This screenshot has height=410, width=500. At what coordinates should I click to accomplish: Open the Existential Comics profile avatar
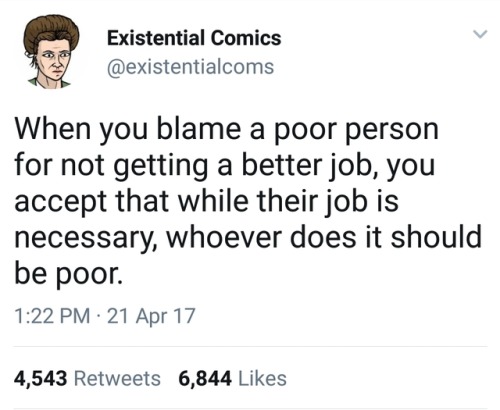click(x=51, y=52)
